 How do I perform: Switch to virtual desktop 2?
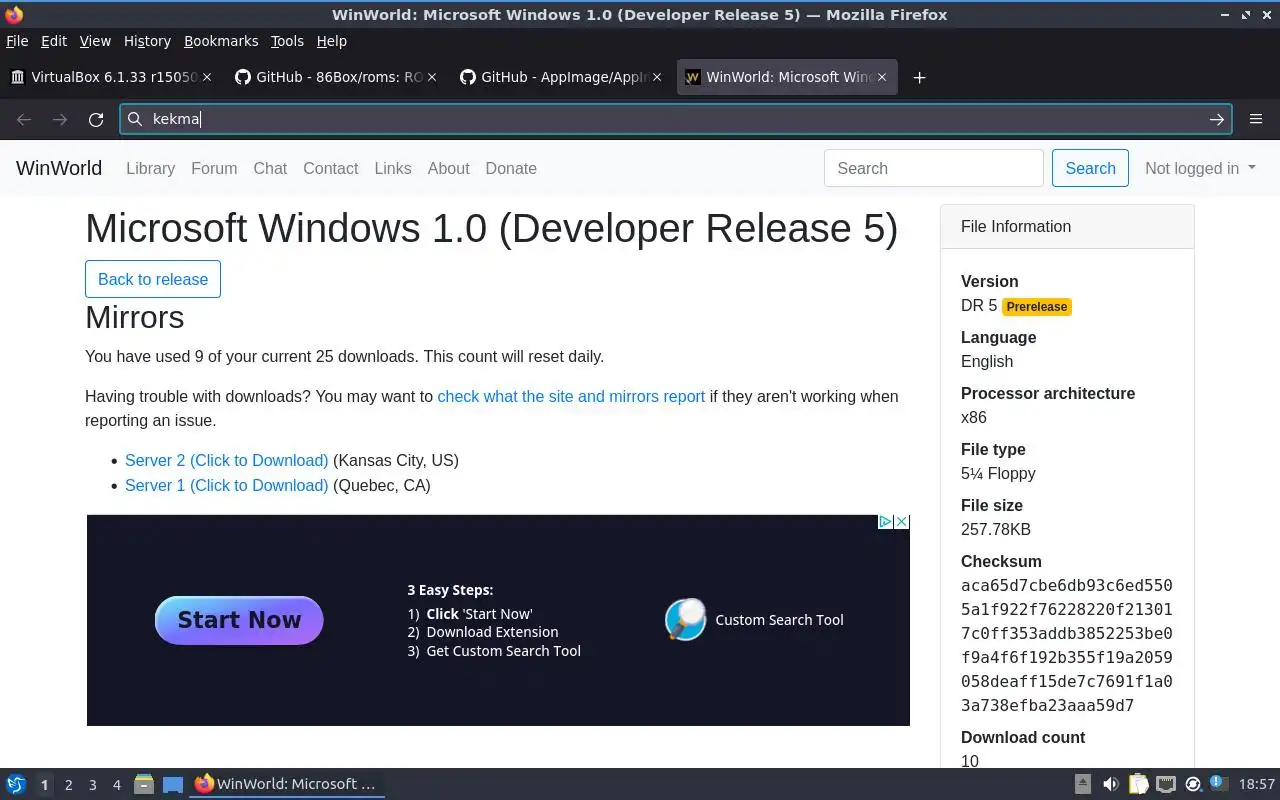tap(68, 785)
